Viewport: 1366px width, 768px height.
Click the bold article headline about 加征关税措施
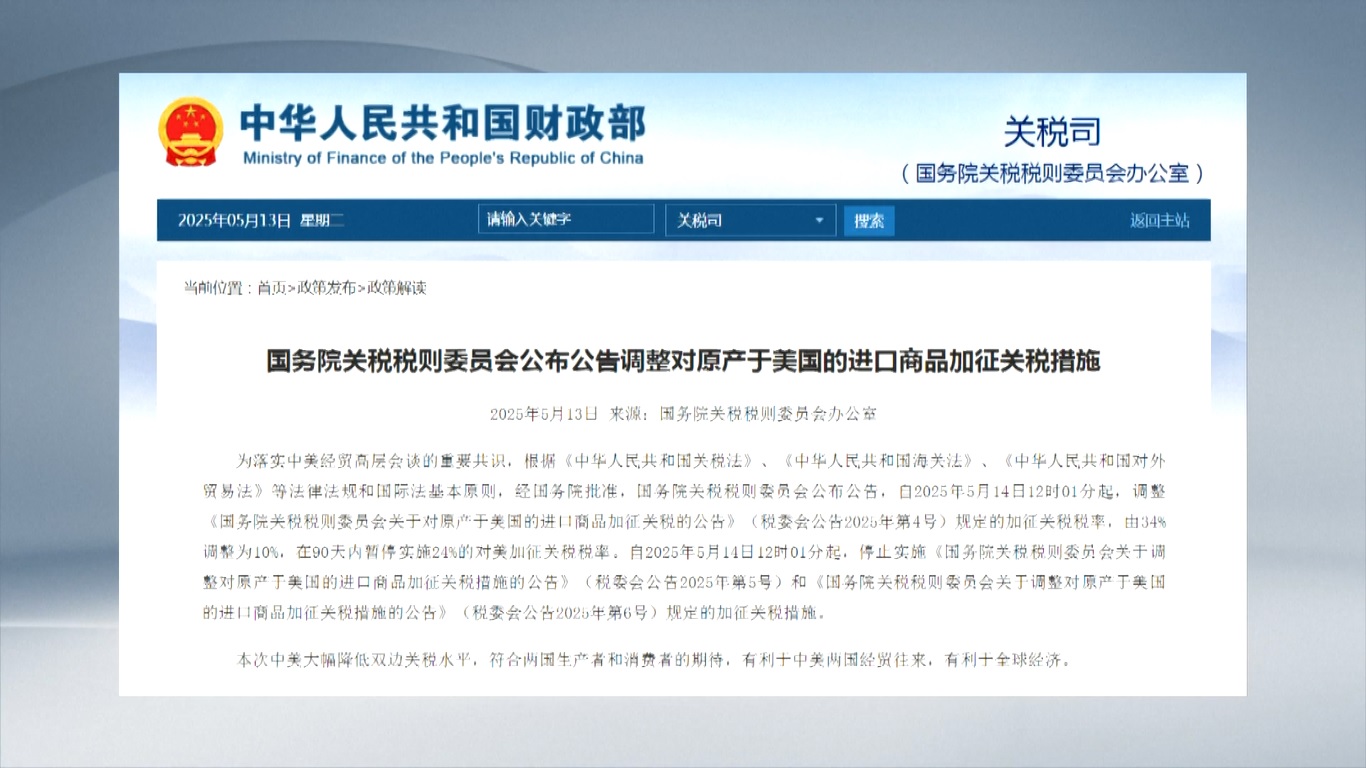coord(682,361)
